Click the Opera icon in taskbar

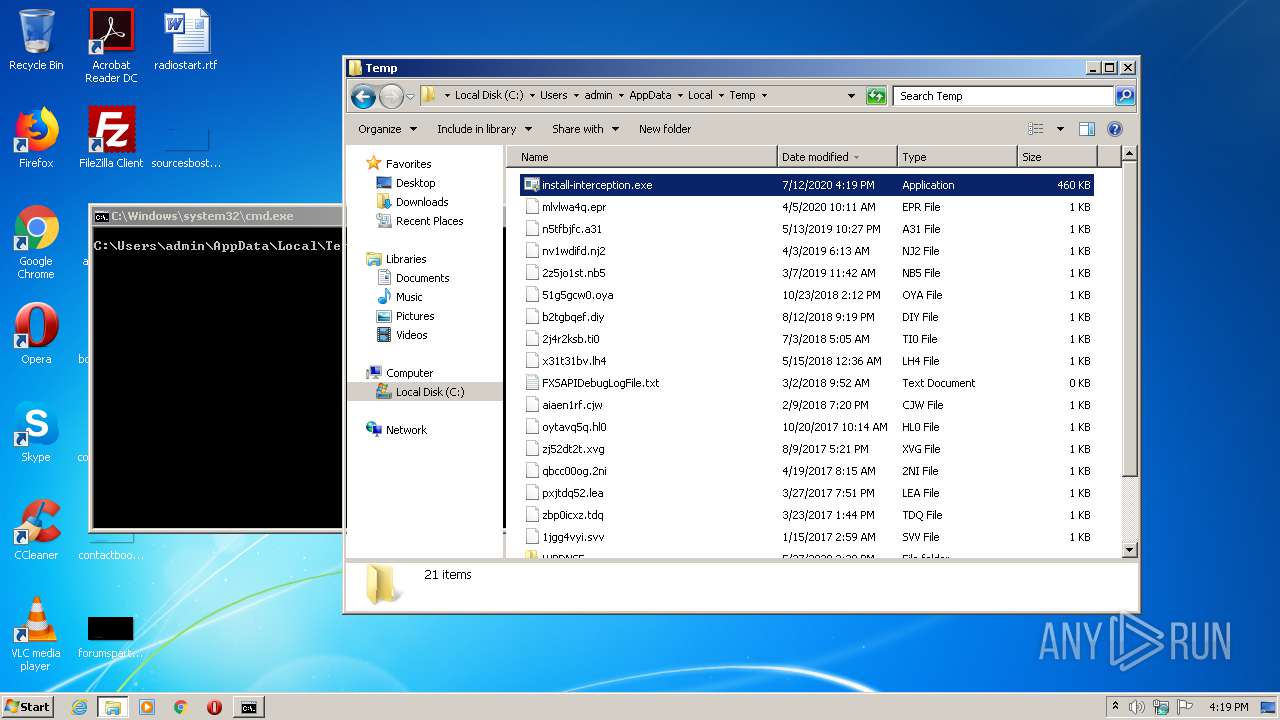click(214, 707)
